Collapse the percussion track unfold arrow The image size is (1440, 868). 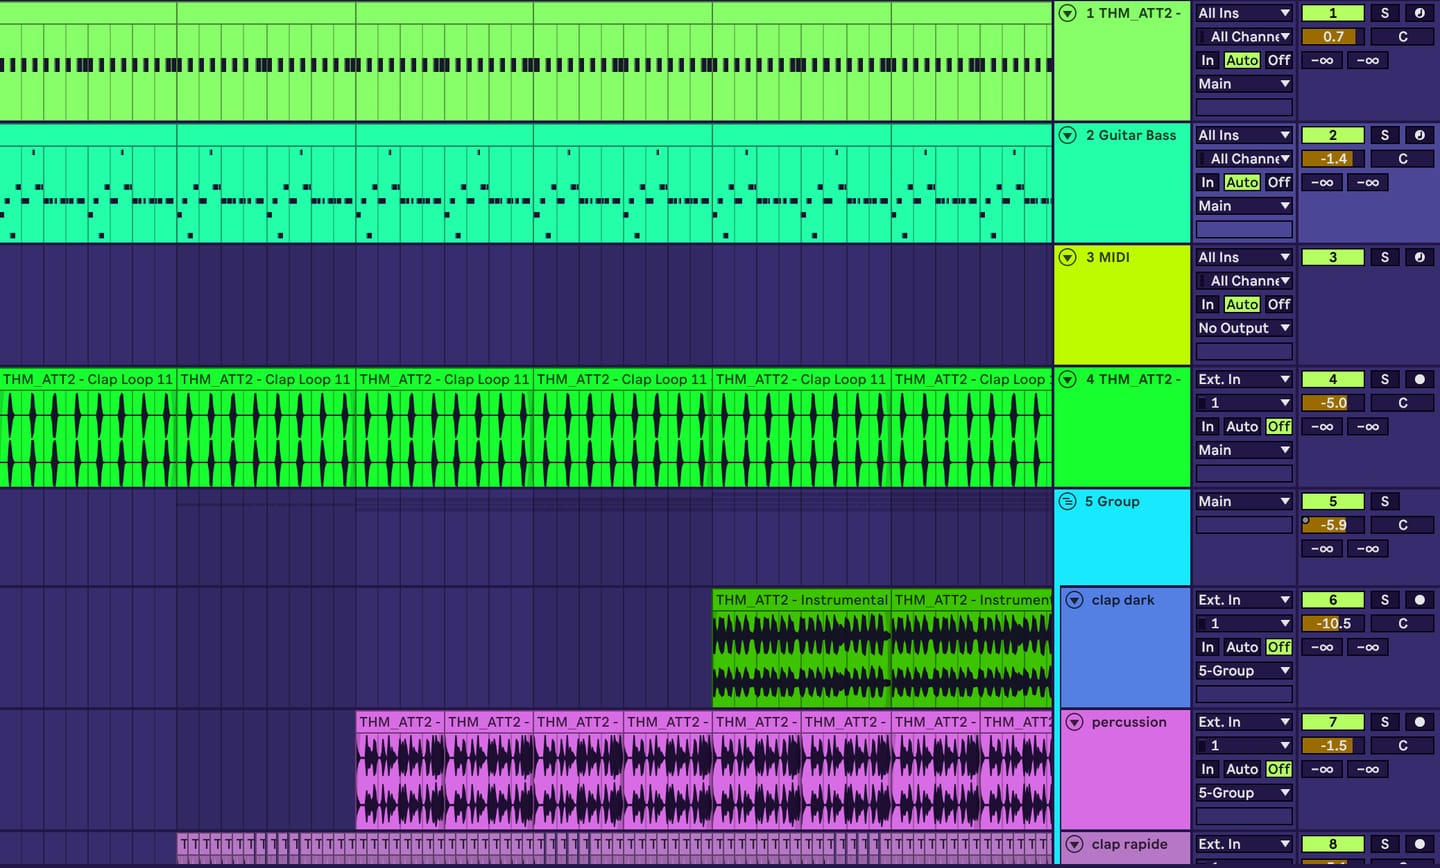pos(1074,722)
